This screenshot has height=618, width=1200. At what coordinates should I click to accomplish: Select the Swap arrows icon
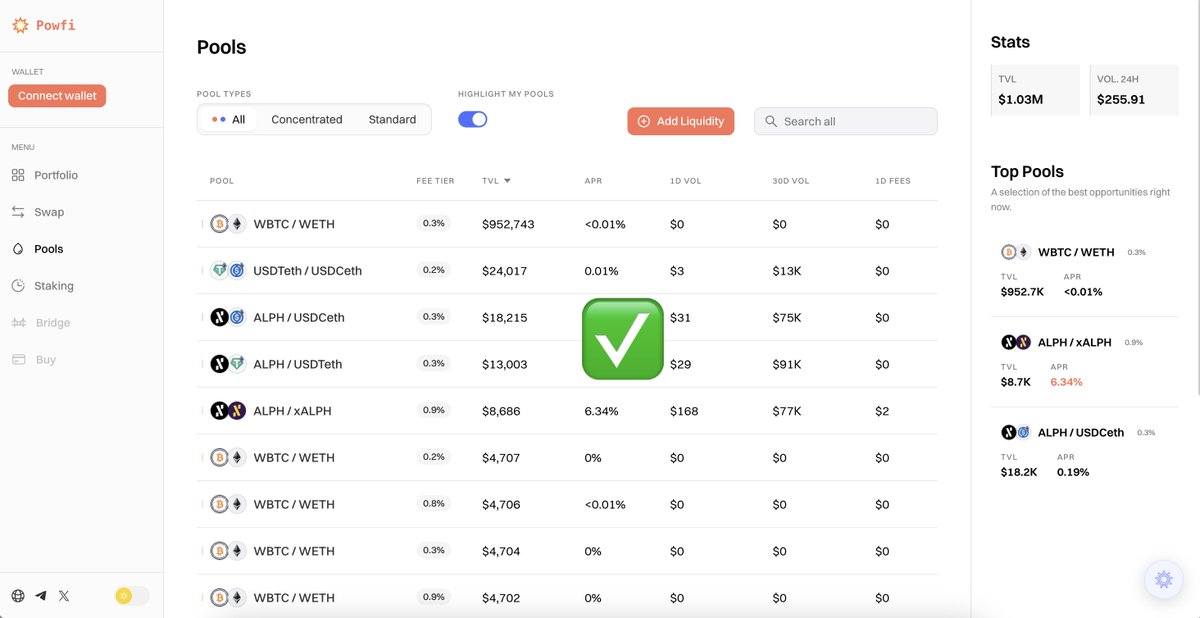pos(18,212)
